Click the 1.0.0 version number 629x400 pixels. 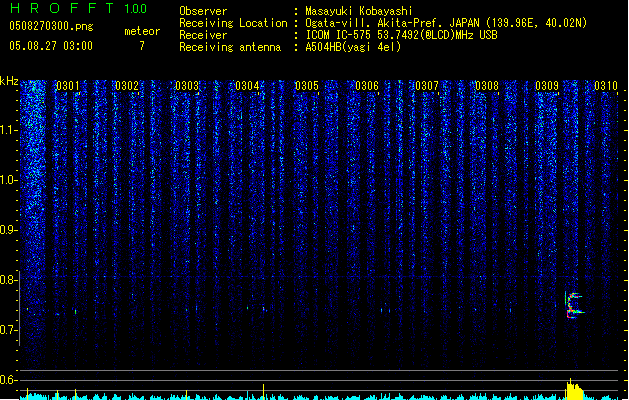coord(136,9)
